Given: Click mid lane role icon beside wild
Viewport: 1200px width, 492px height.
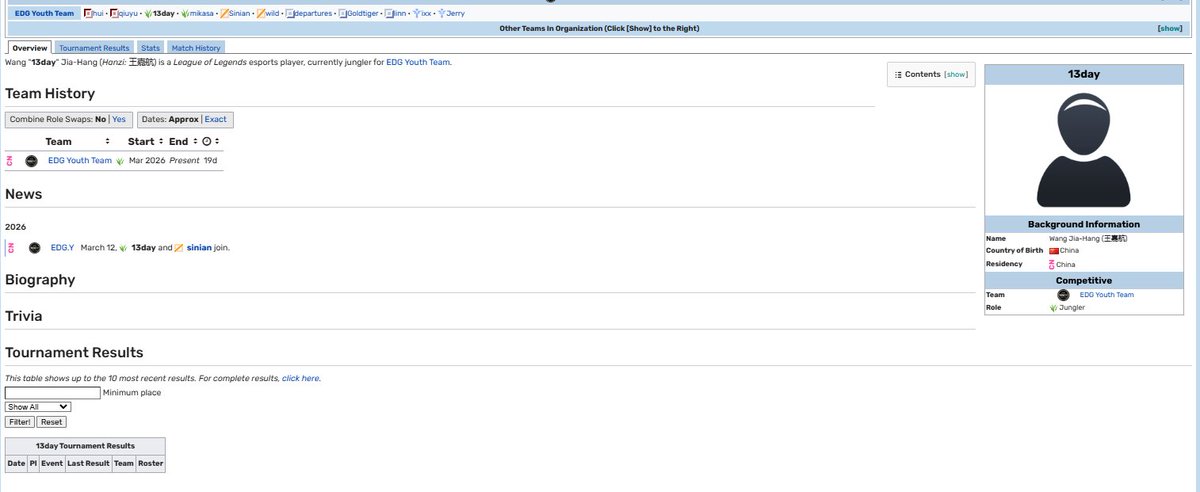Looking at the screenshot, I should 261,13.
